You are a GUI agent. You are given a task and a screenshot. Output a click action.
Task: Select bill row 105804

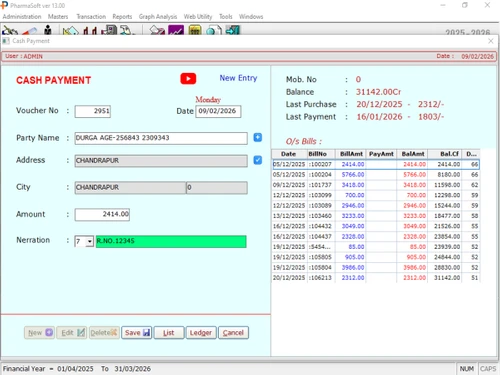click(376, 268)
